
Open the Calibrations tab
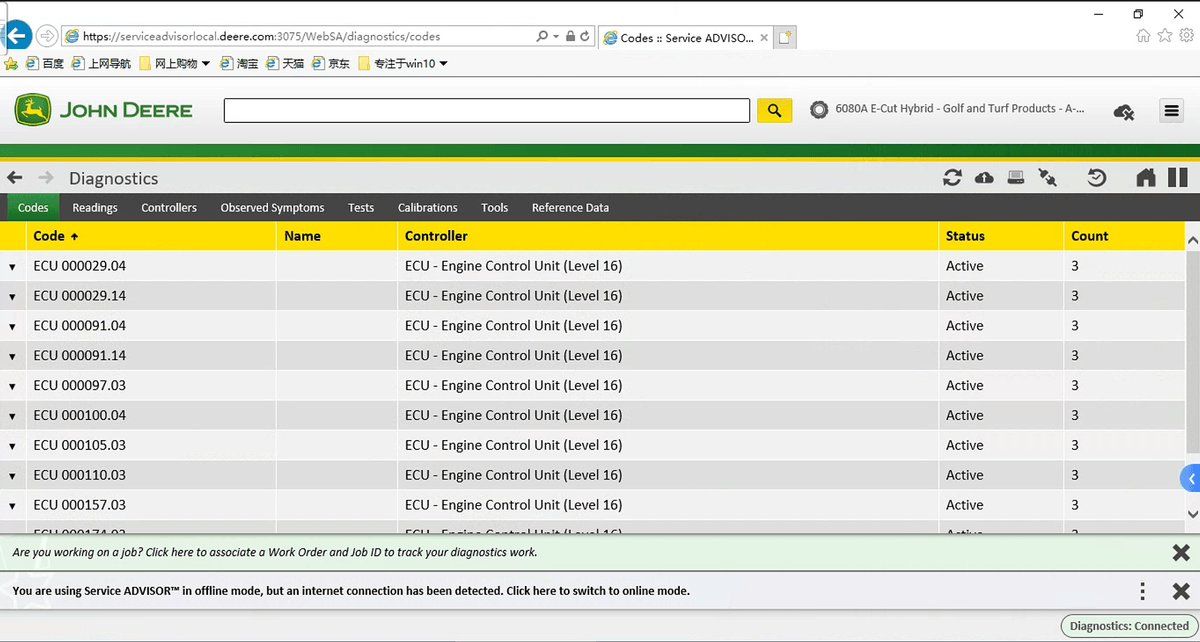pos(427,208)
